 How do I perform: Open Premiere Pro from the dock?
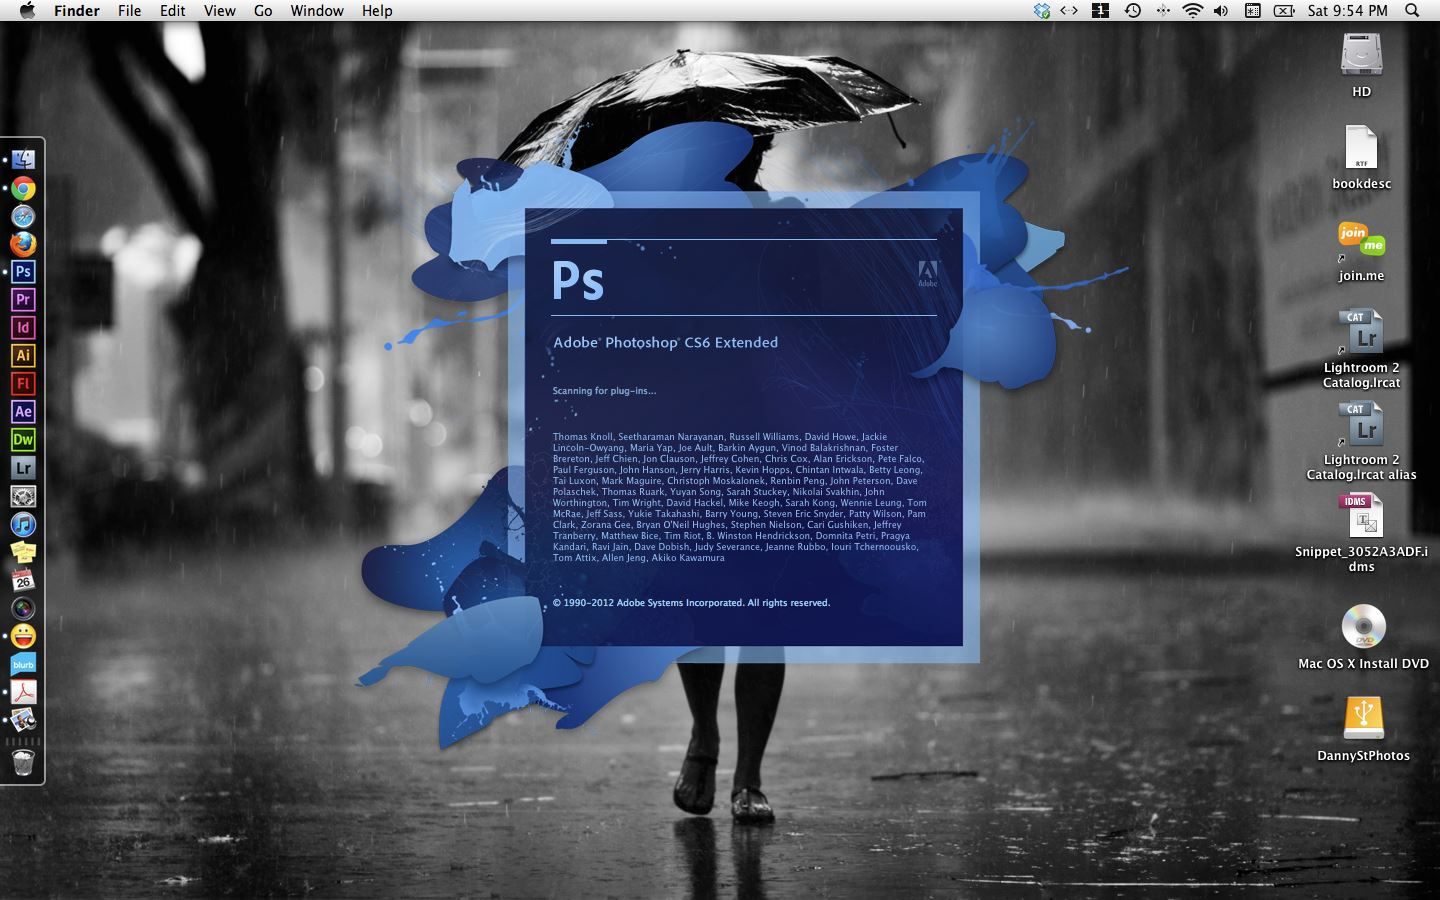click(x=23, y=300)
